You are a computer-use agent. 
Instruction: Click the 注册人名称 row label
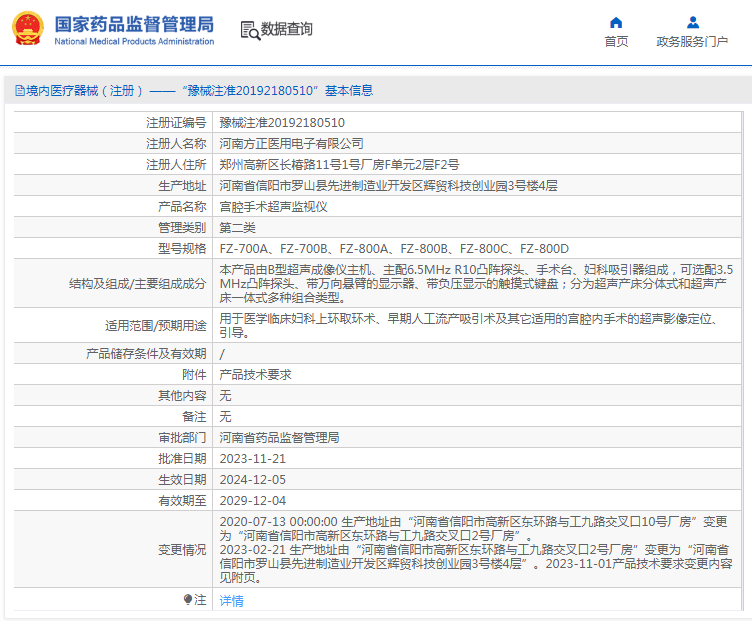[x=176, y=144]
